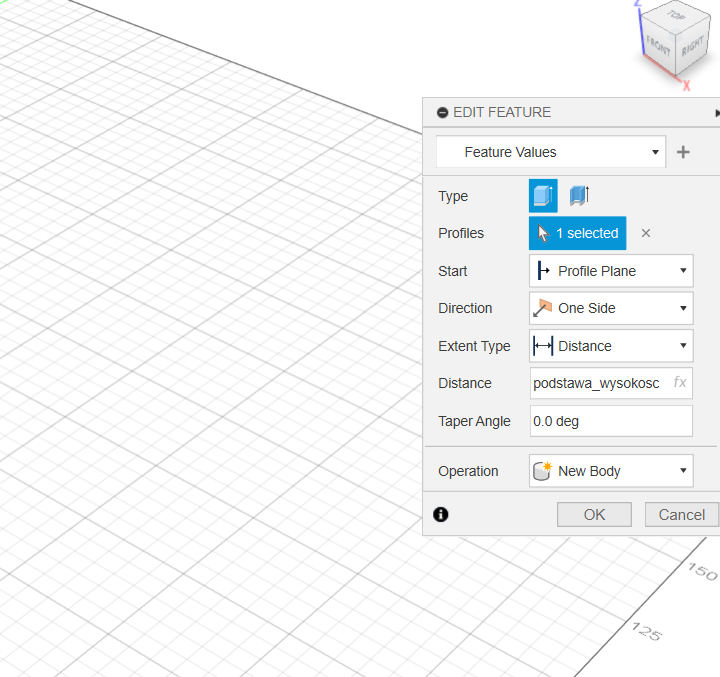Click the plus icon next to Feature Values
Image resolution: width=720 pixels, height=677 pixels.
point(684,152)
